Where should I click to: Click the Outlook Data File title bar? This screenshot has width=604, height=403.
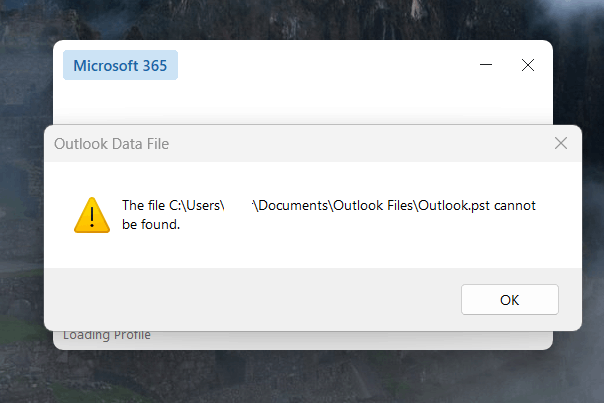pos(300,144)
